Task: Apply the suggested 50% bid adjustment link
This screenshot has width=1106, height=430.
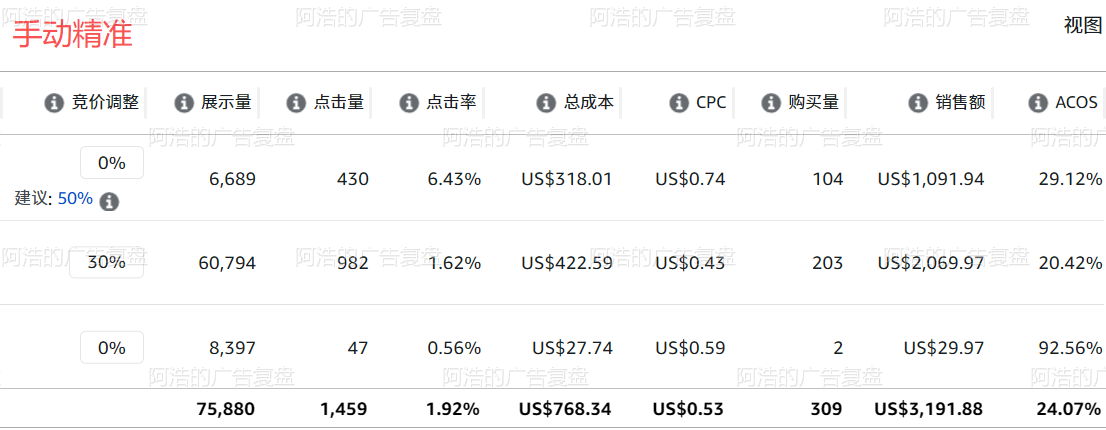Action: coord(75,199)
